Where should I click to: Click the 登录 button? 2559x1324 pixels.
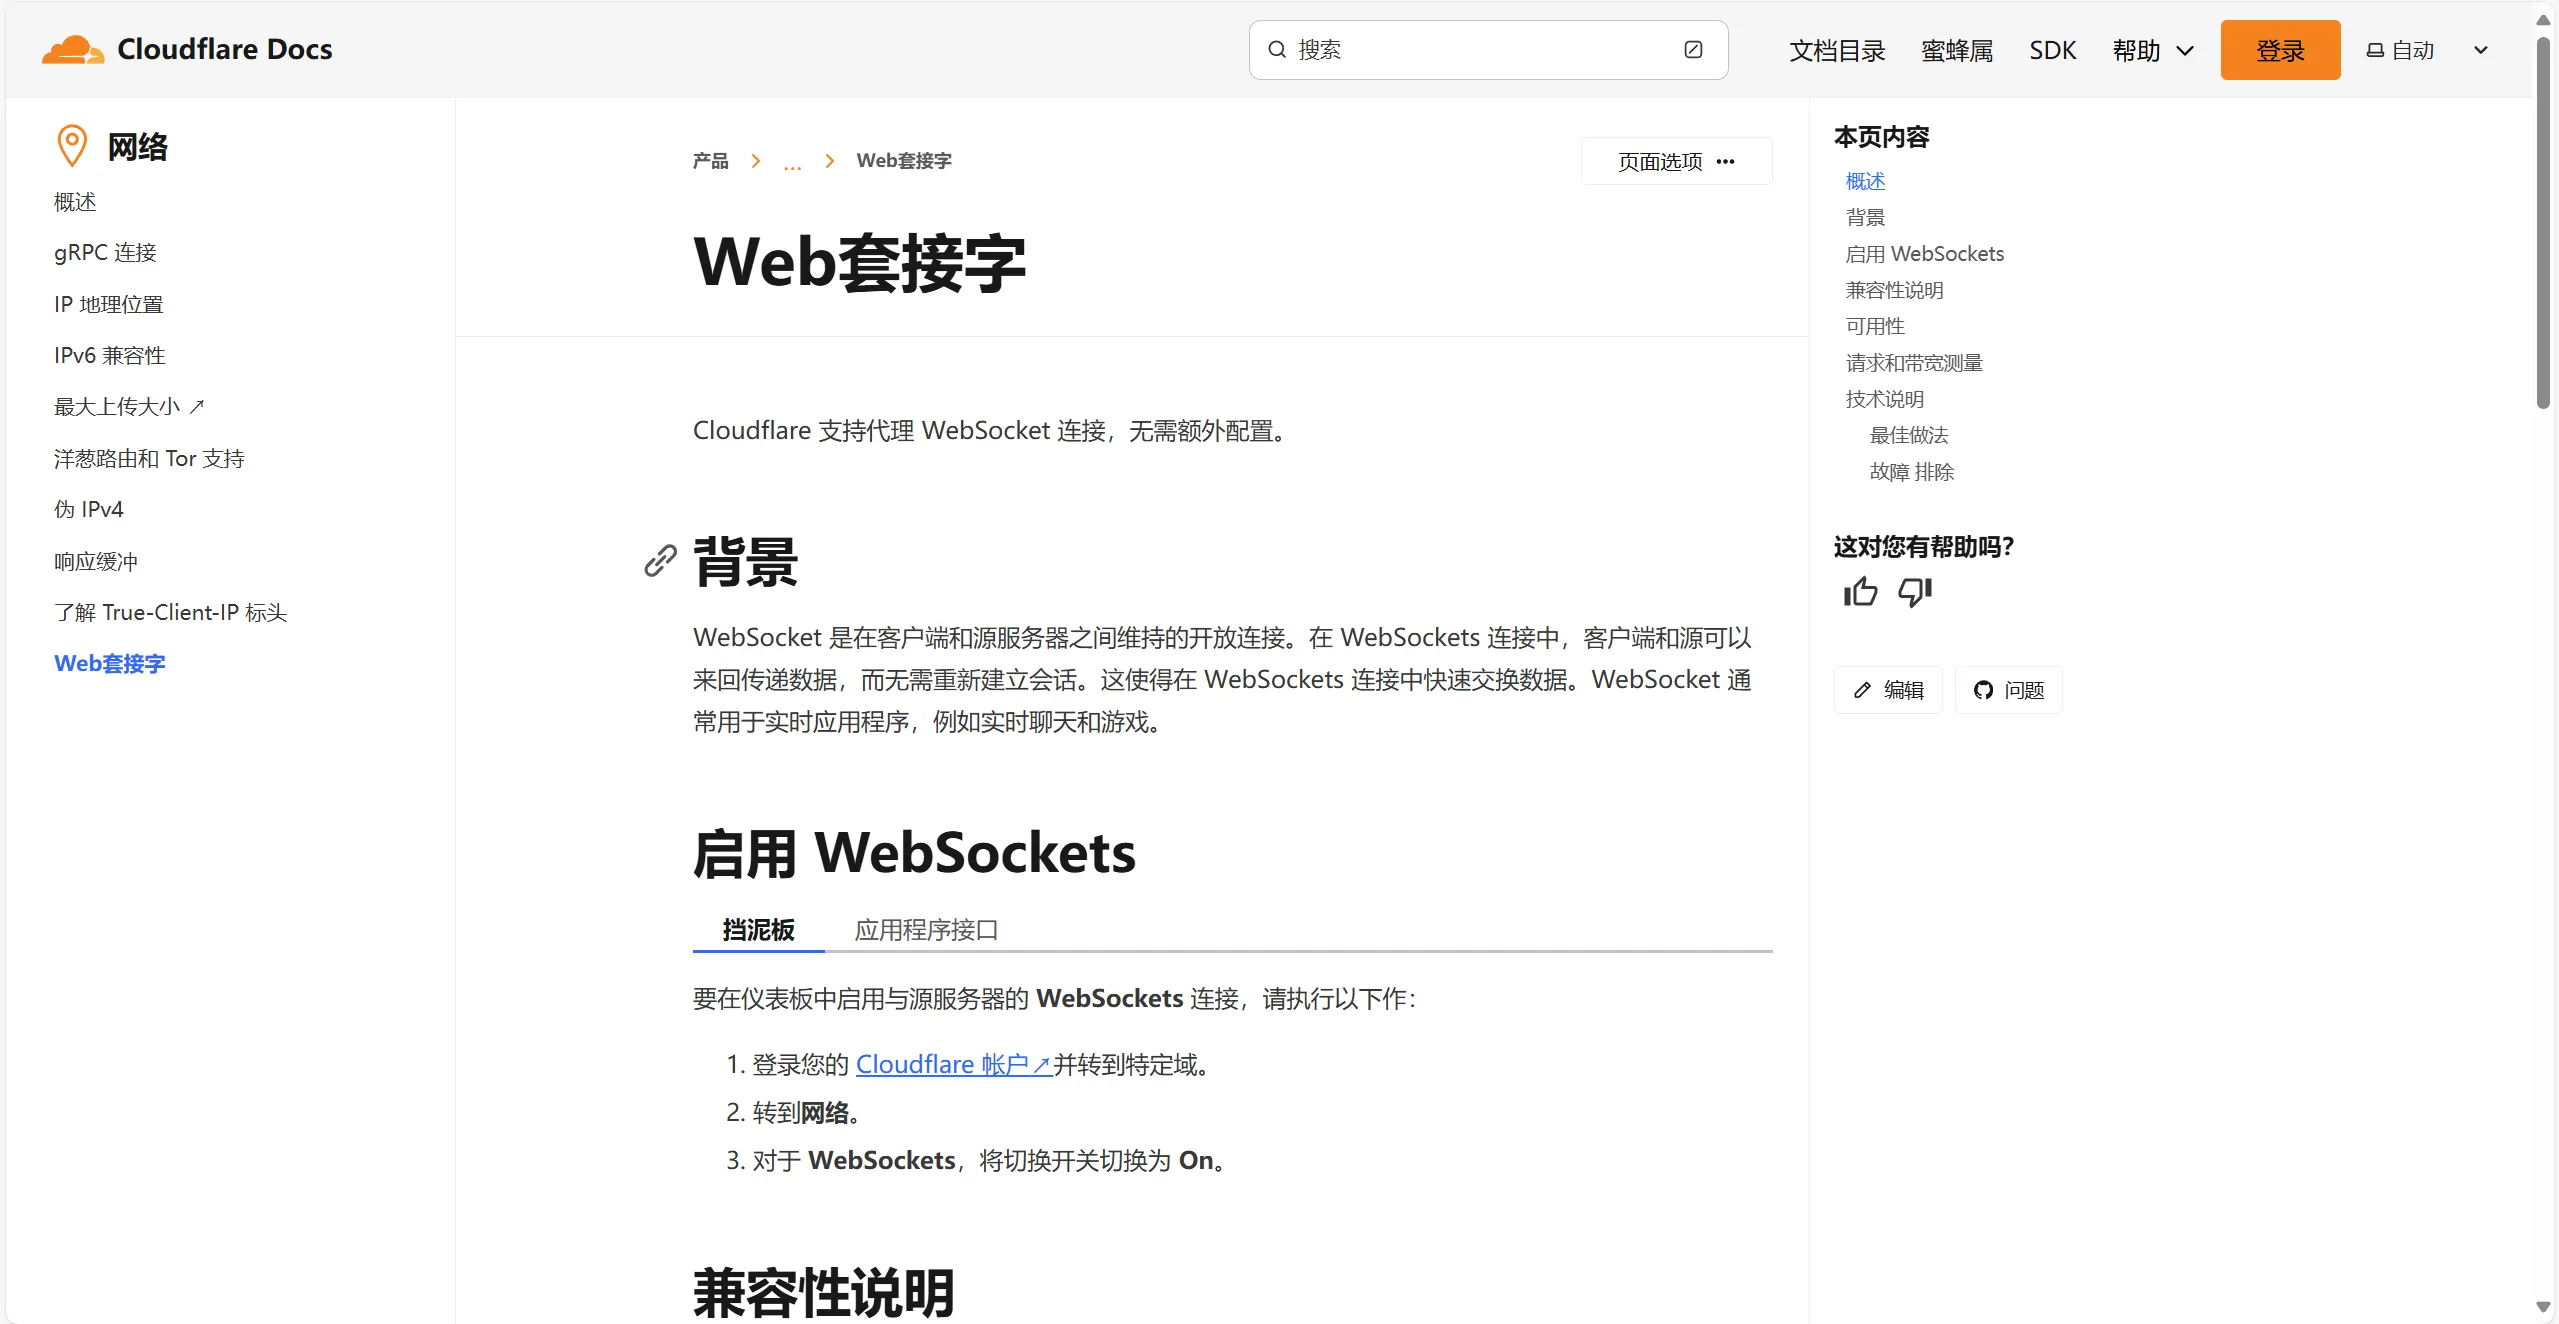2280,49
